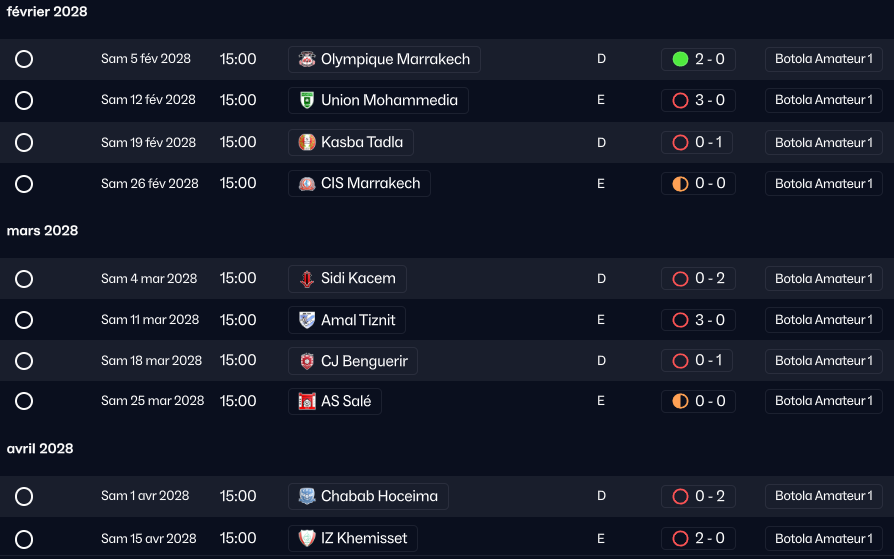Click the Union Mohammedia green shield logo

(307, 100)
